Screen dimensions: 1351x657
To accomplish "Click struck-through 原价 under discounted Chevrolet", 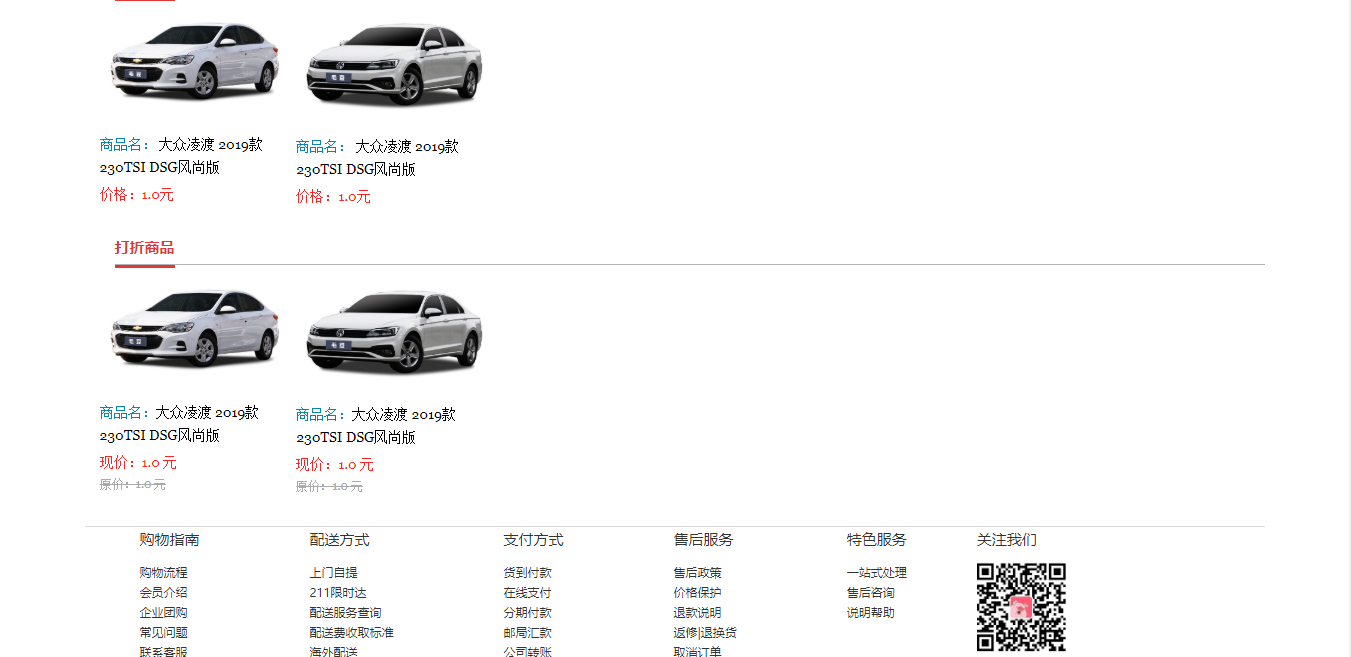I will pos(133,485).
